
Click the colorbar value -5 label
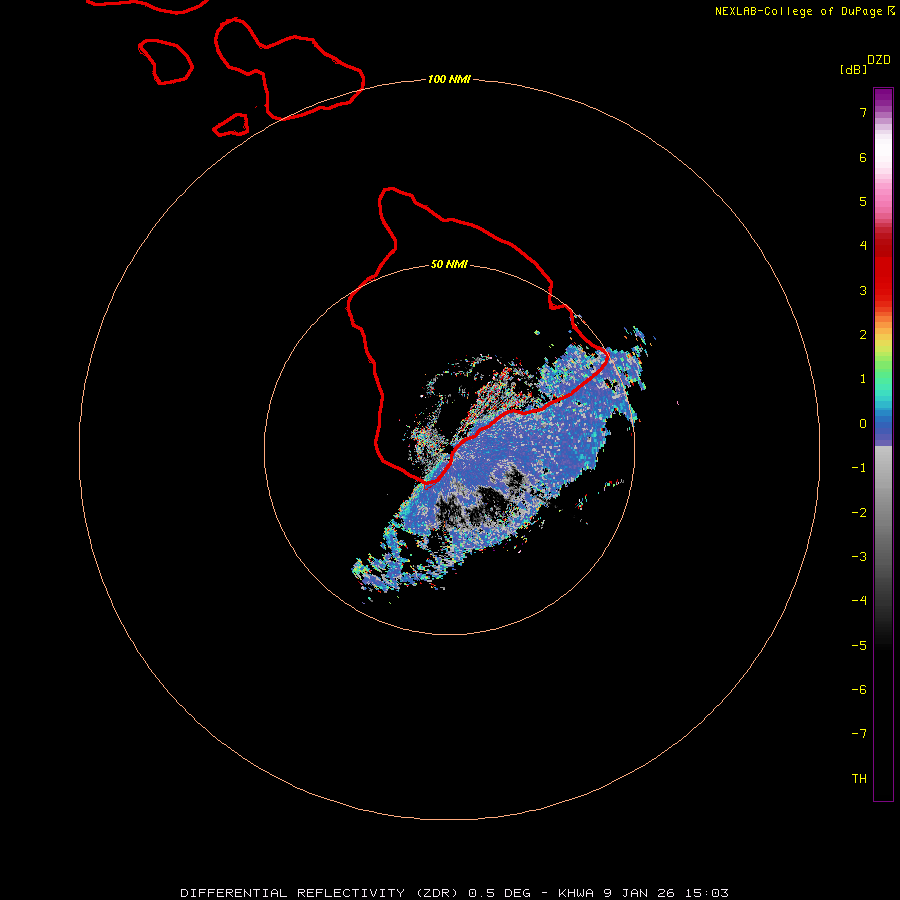coord(859,646)
